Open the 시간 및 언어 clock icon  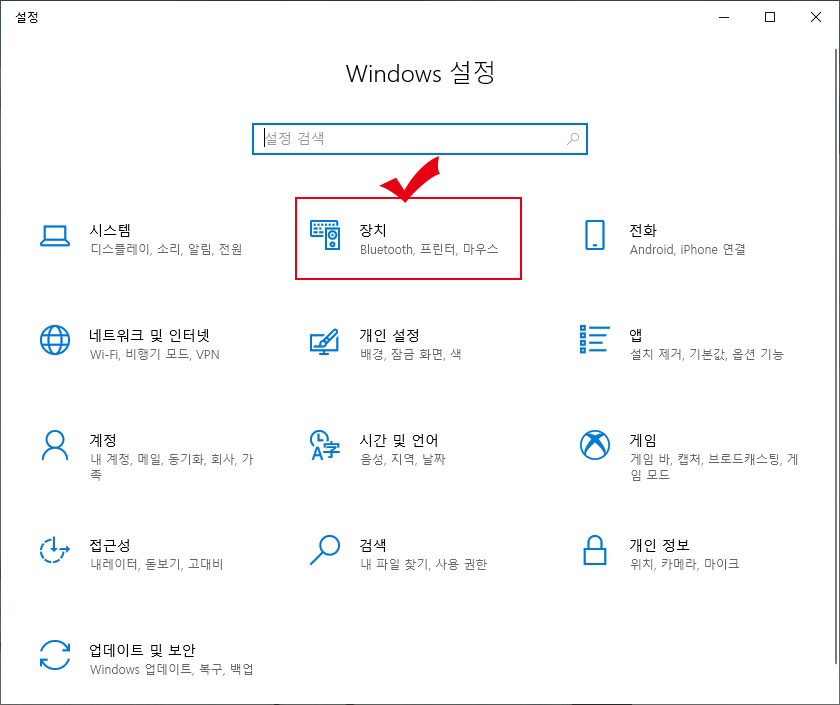pos(325,445)
